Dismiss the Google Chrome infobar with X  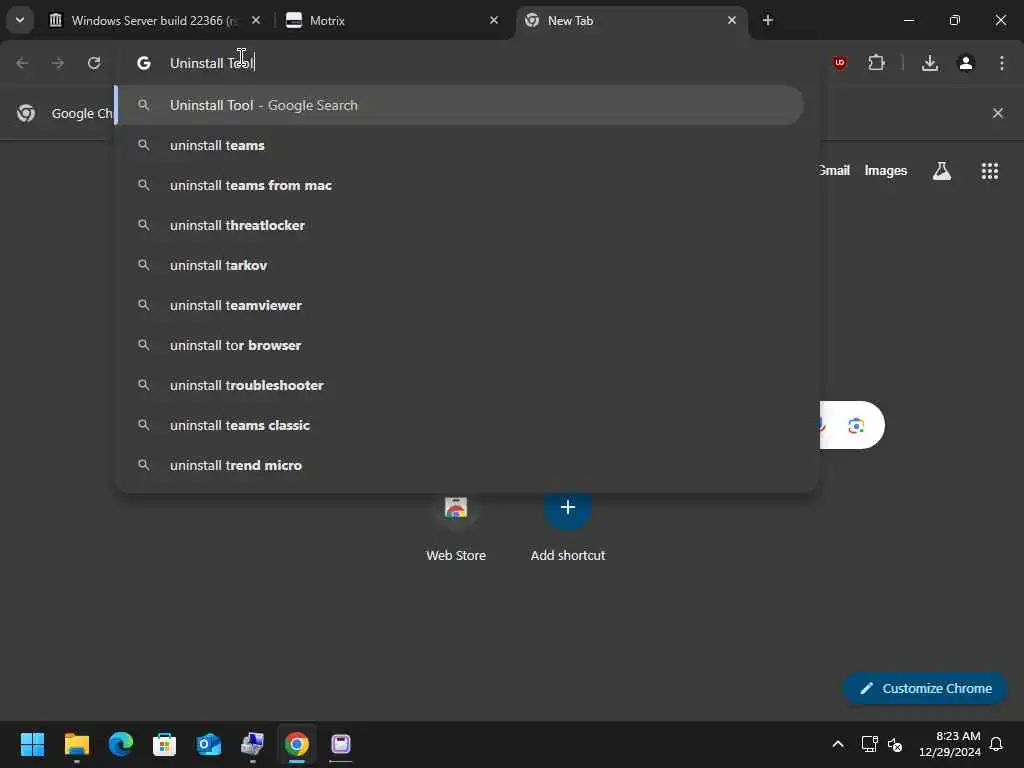click(998, 113)
